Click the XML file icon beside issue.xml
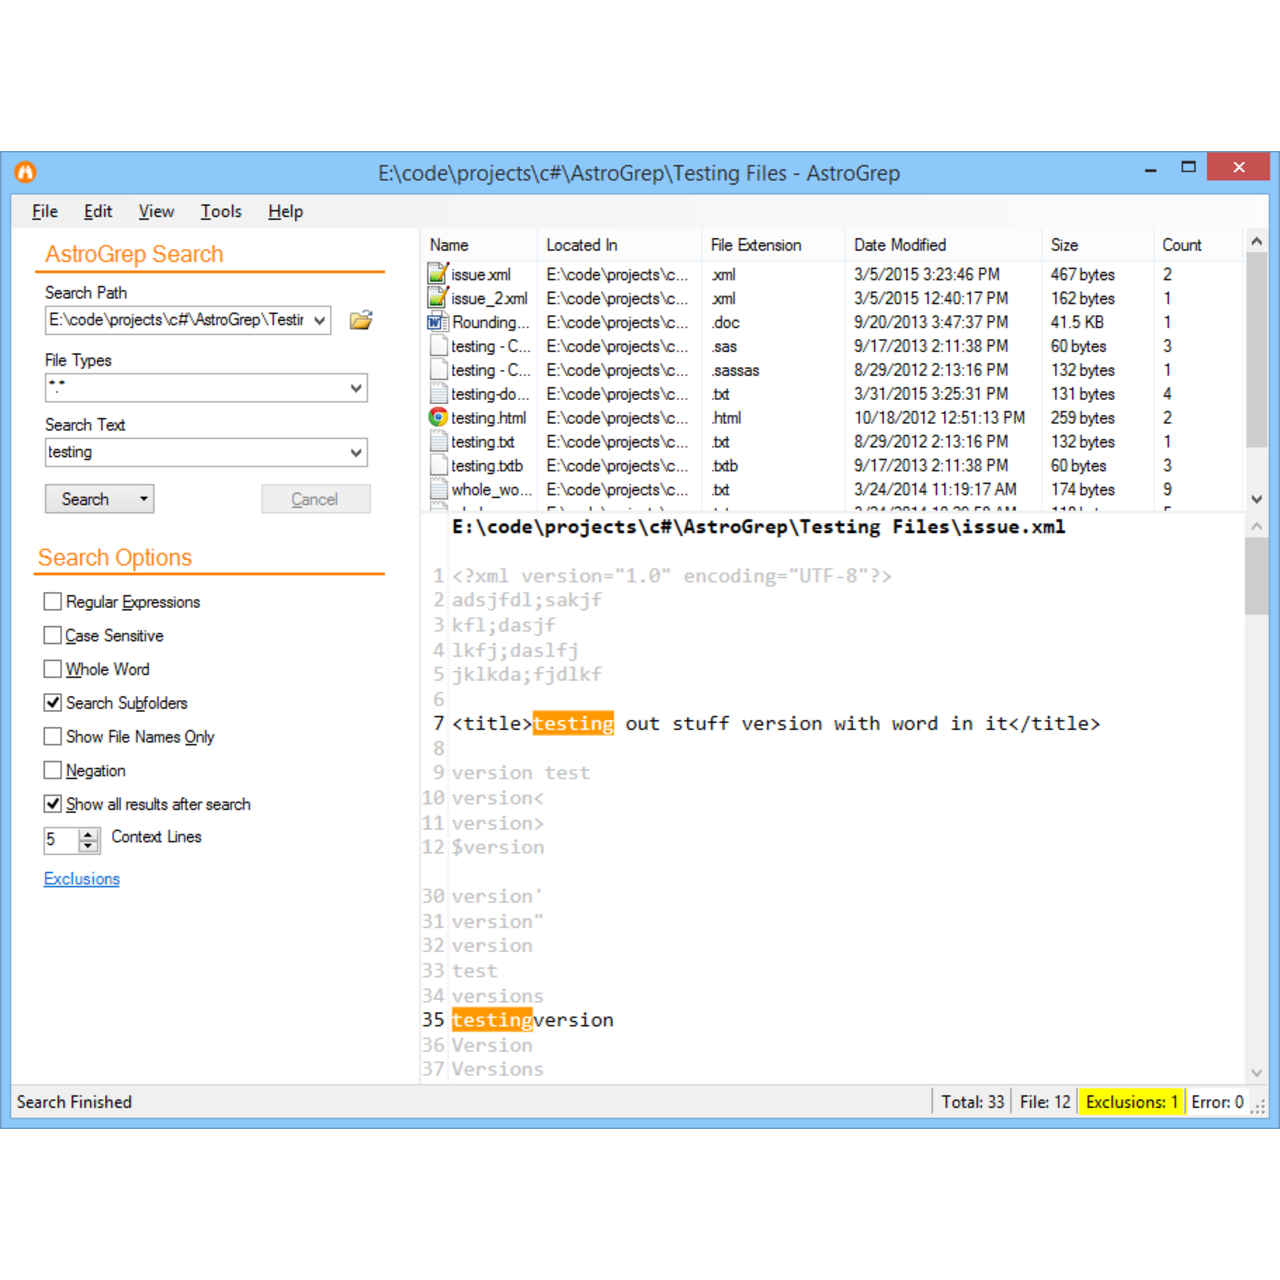 [437, 272]
